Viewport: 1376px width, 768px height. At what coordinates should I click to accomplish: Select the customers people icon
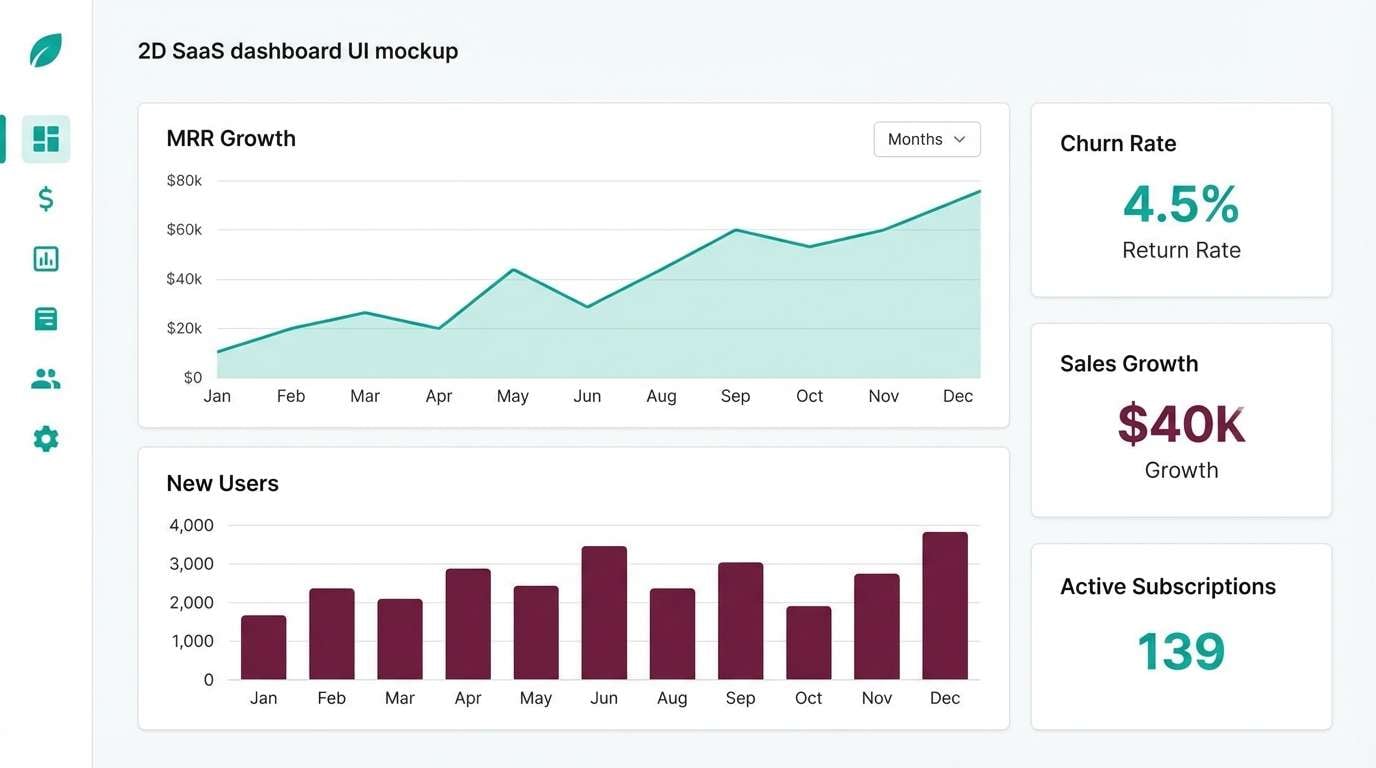[45, 378]
